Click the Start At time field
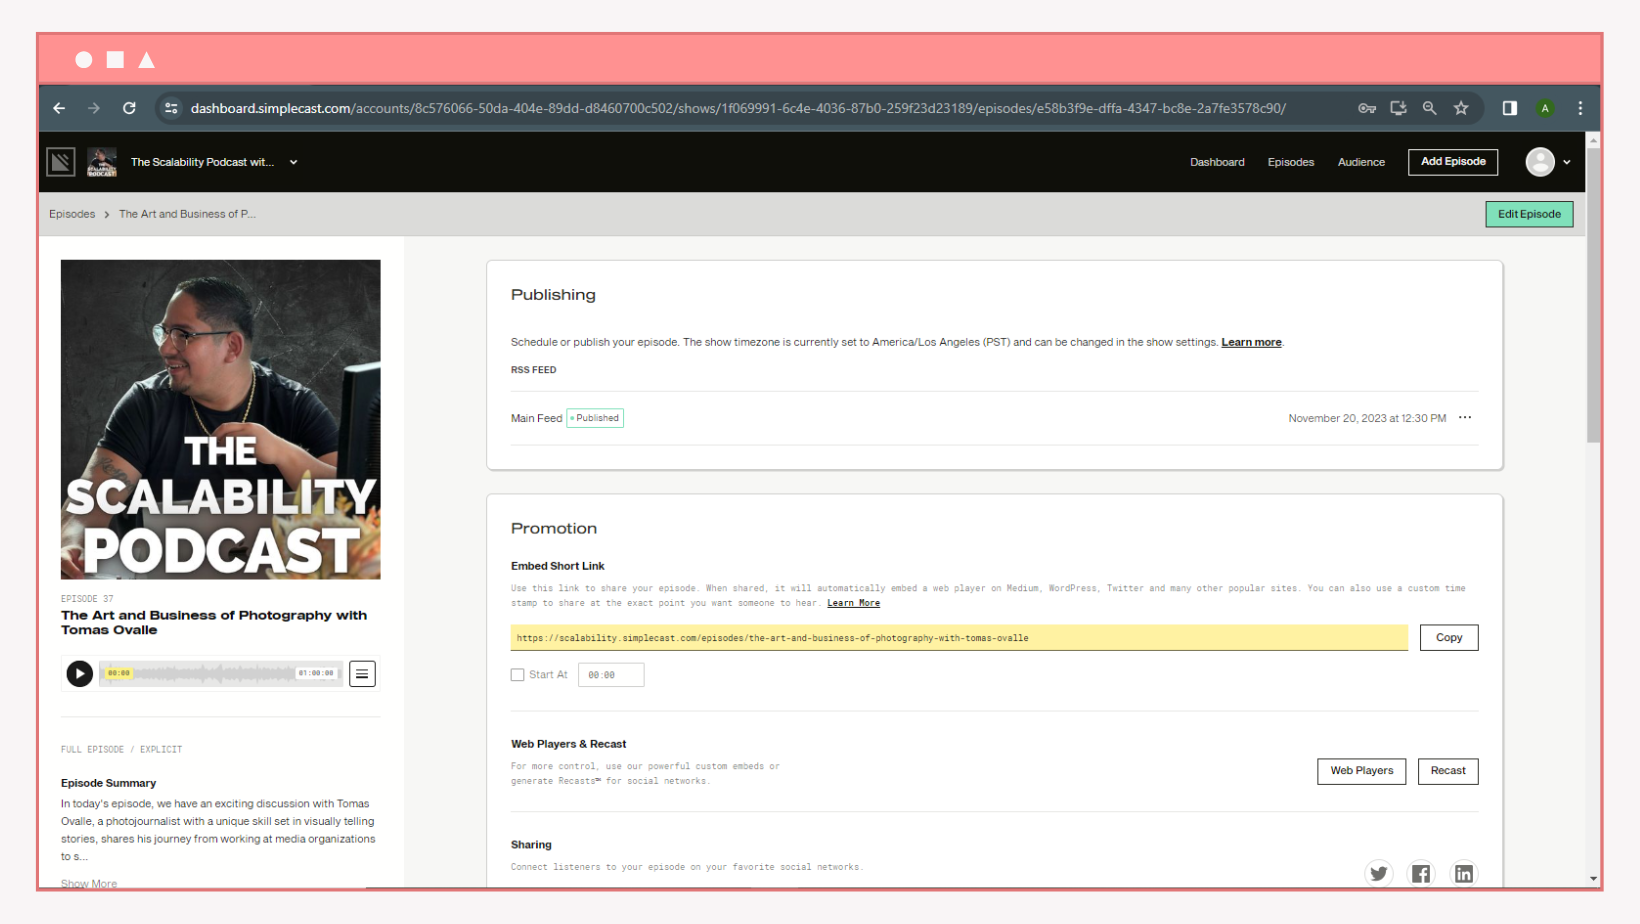Image resolution: width=1640 pixels, height=924 pixels. click(x=611, y=675)
